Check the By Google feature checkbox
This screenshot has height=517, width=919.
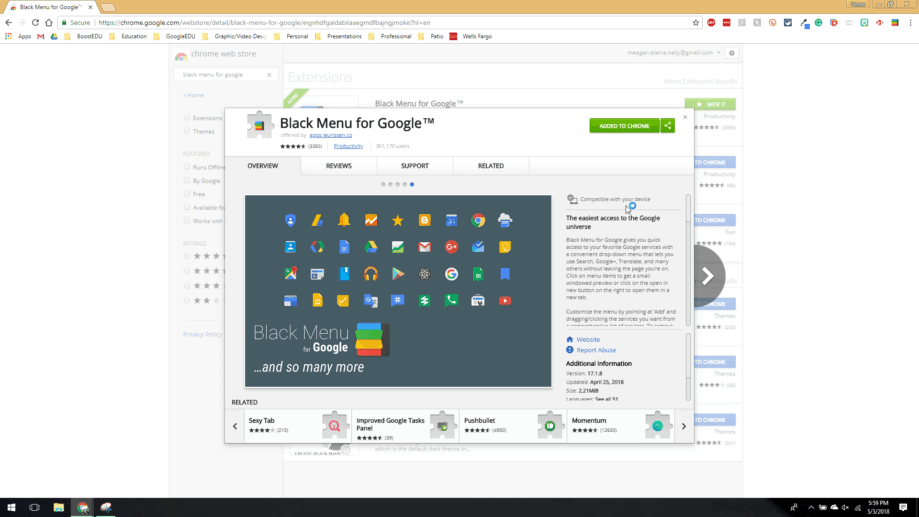187,180
